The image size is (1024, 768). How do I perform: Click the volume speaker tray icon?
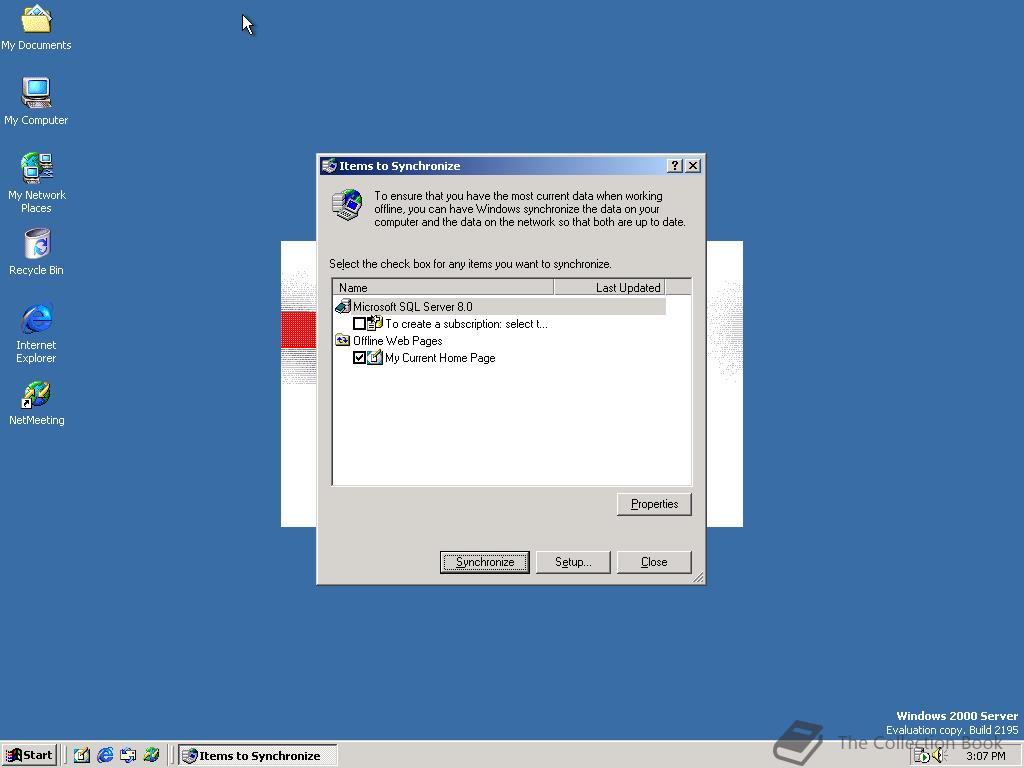pyautogui.click(x=939, y=756)
